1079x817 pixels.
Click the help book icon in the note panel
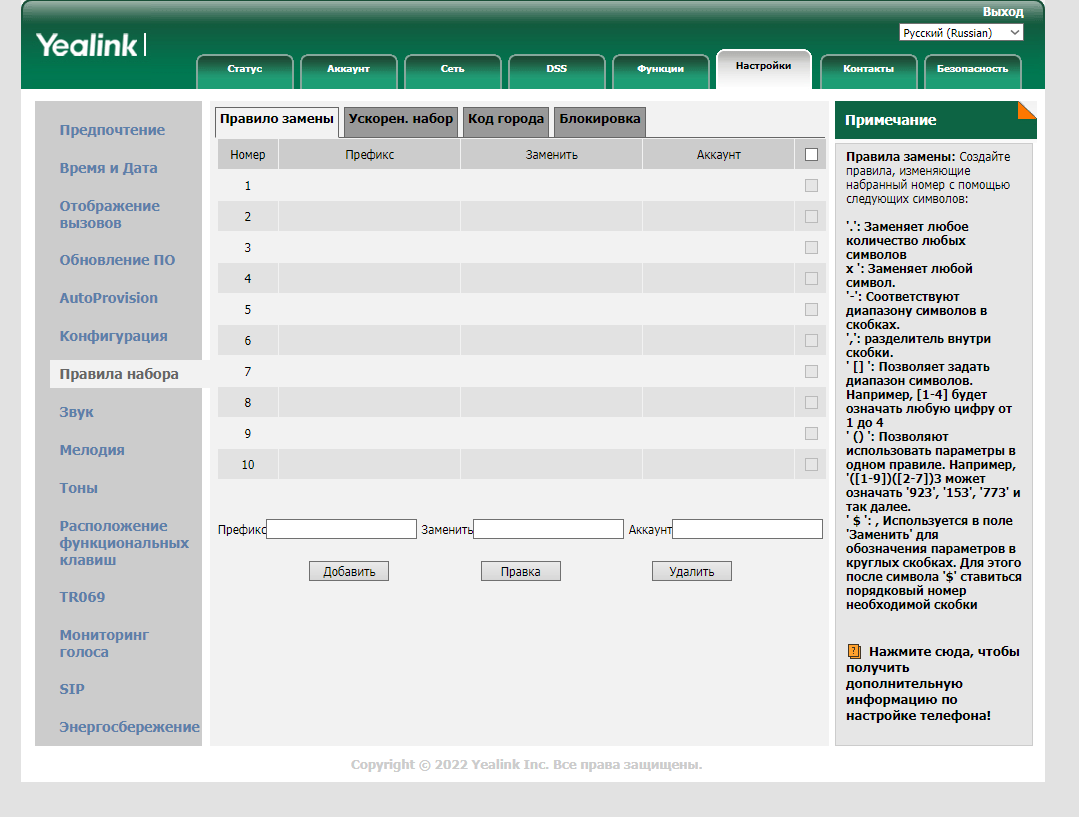point(854,651)
